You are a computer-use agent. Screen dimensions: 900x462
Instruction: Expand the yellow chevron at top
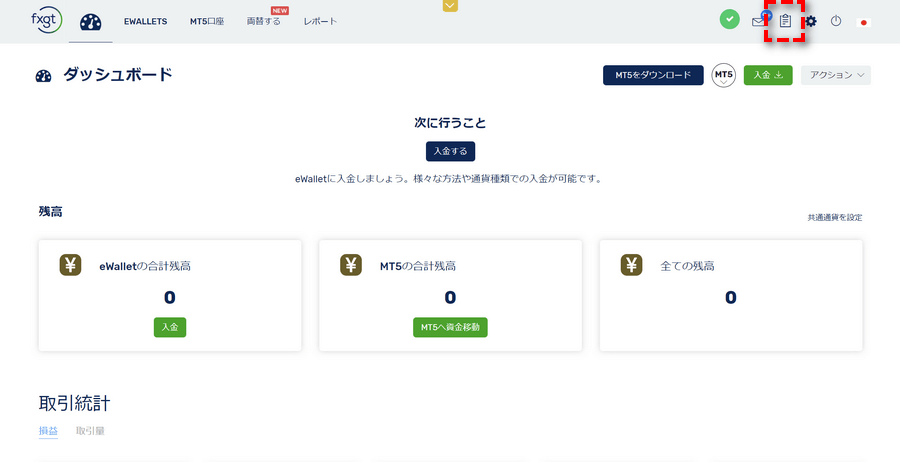point(451,6)
